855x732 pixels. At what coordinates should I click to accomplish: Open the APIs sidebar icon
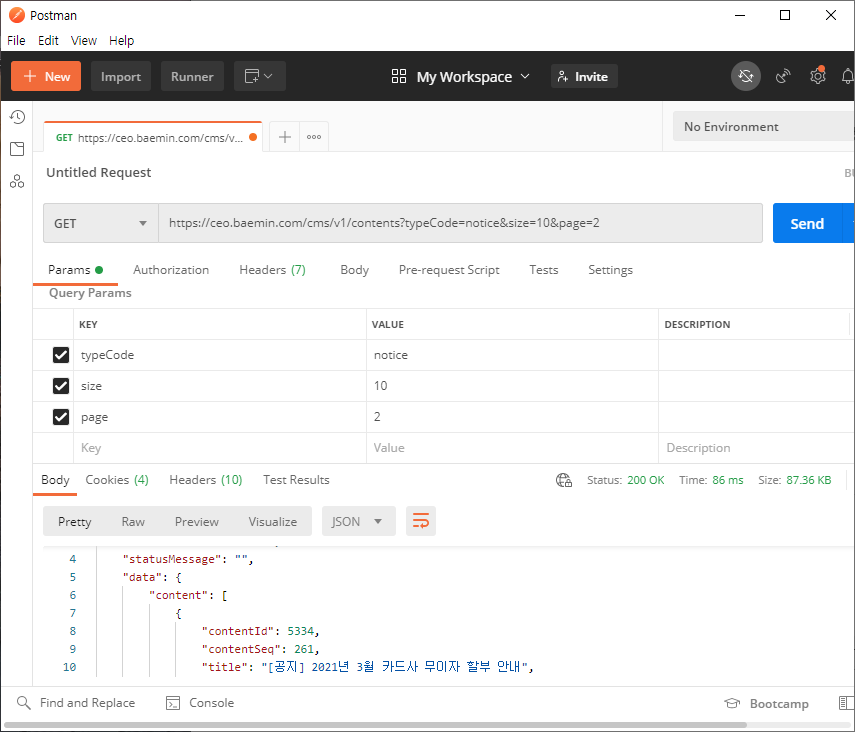(x=17, y=181)
